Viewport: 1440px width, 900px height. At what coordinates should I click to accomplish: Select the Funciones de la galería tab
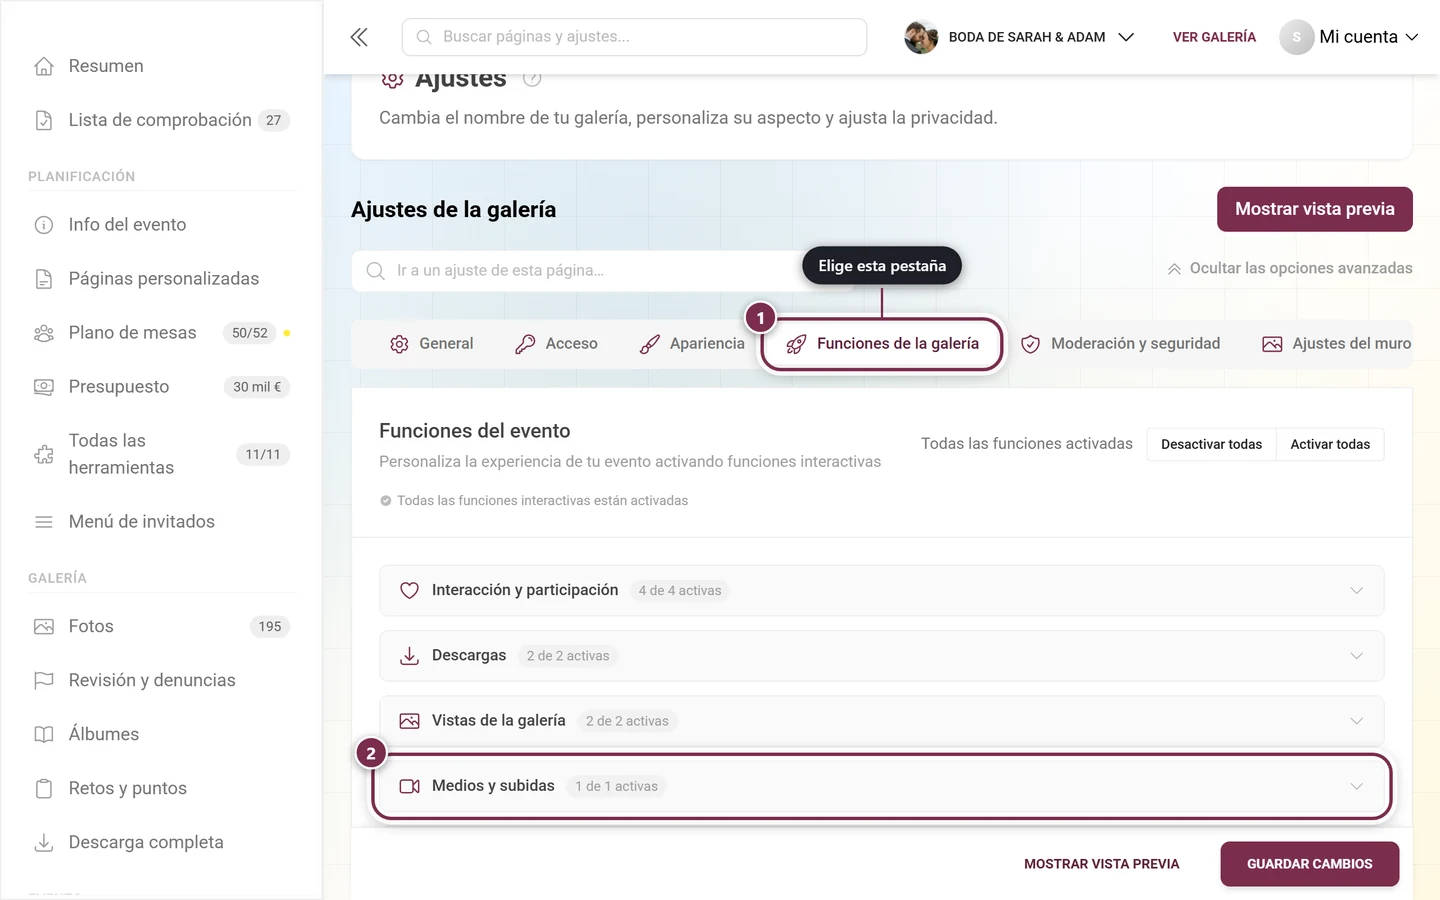(x=882, y=344)
